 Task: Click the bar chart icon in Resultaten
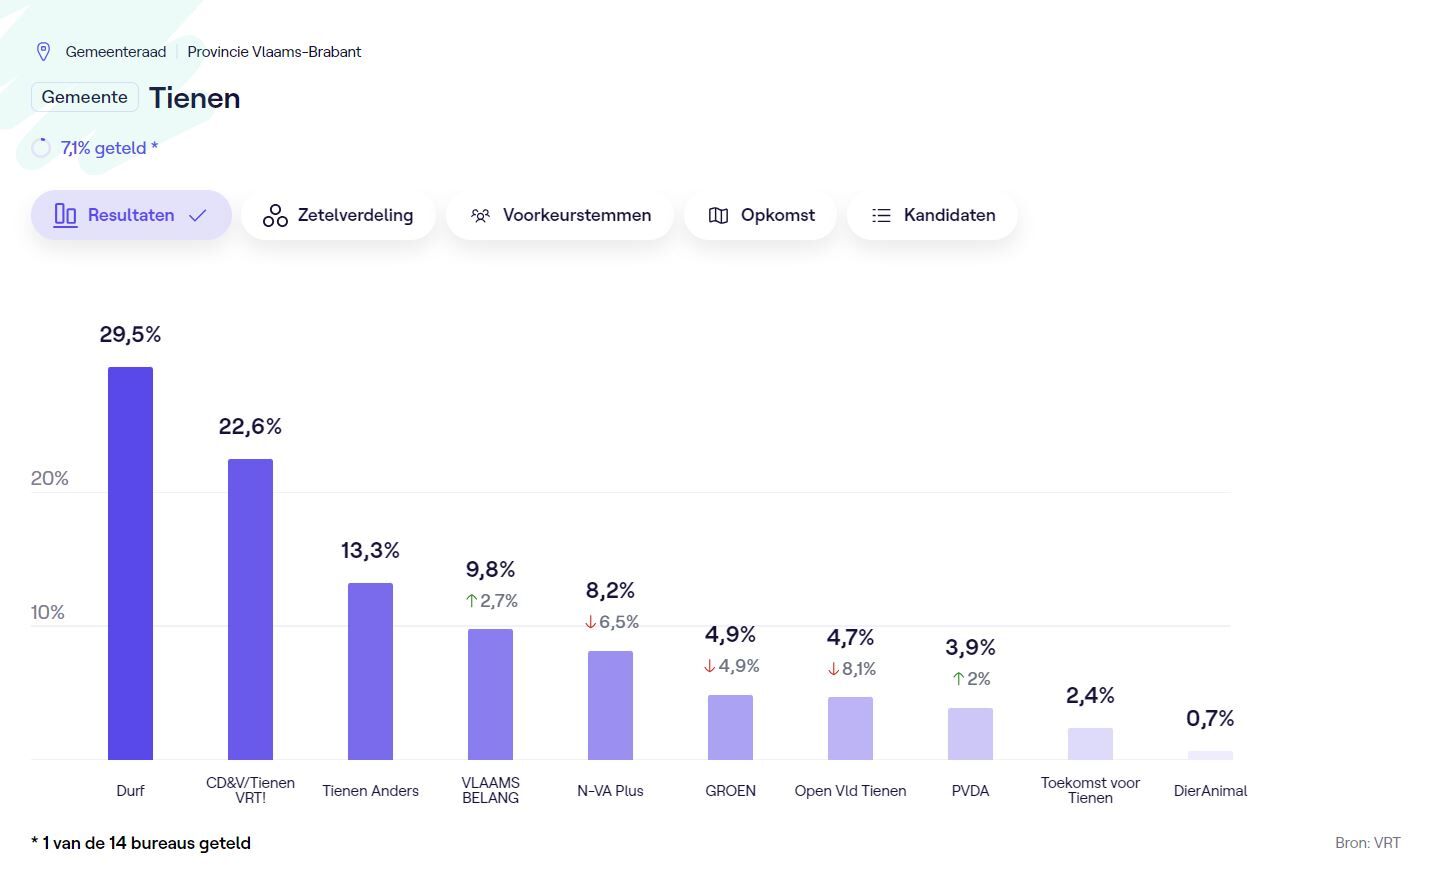pyautogui.click(x=65, y=215)
